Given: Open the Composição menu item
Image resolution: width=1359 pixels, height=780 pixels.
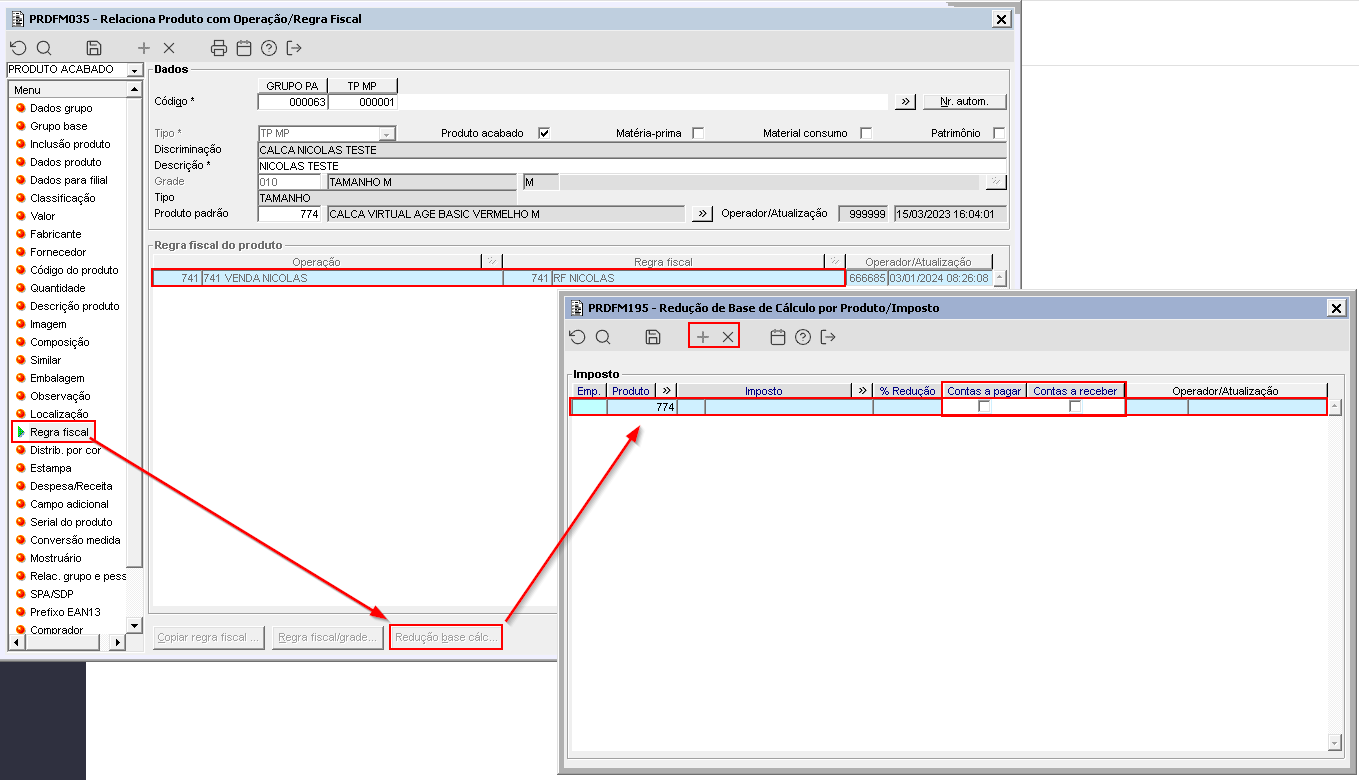Looking at the screenshot, I should (60, 342).
